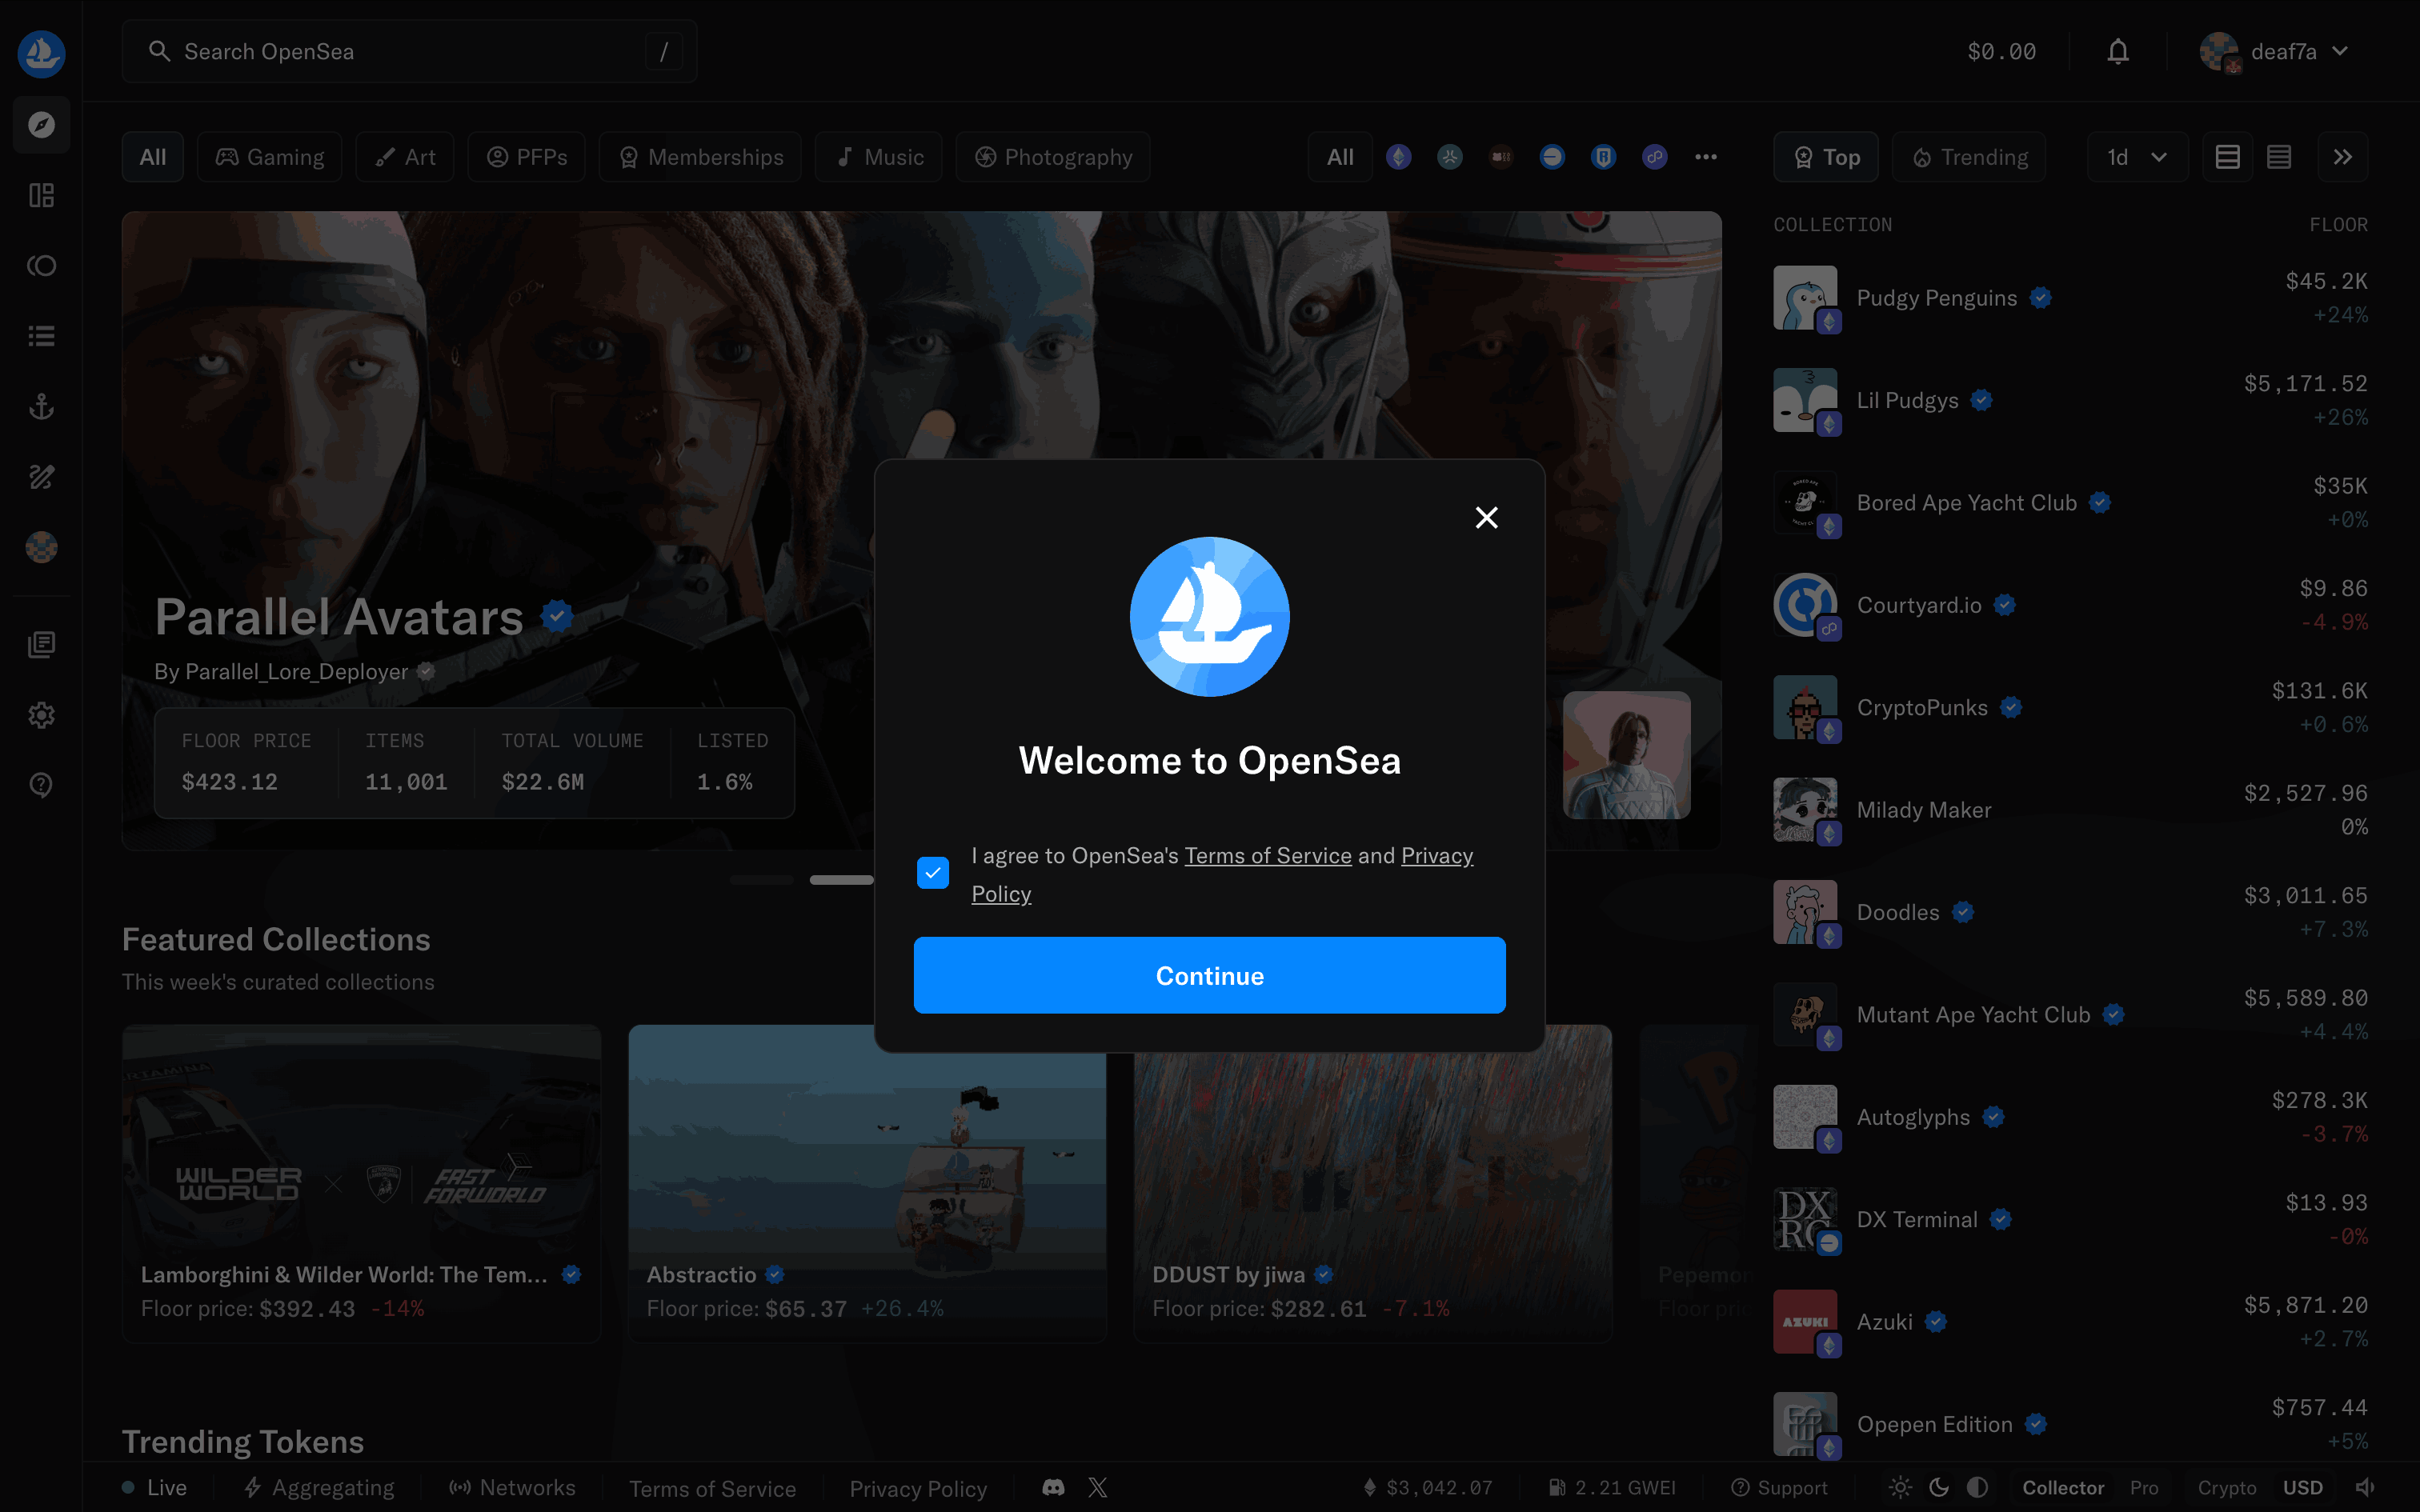Click the OpenSea logo in sidebar
Viewport: 2420px width, 1512px height.
coord(41,54)
